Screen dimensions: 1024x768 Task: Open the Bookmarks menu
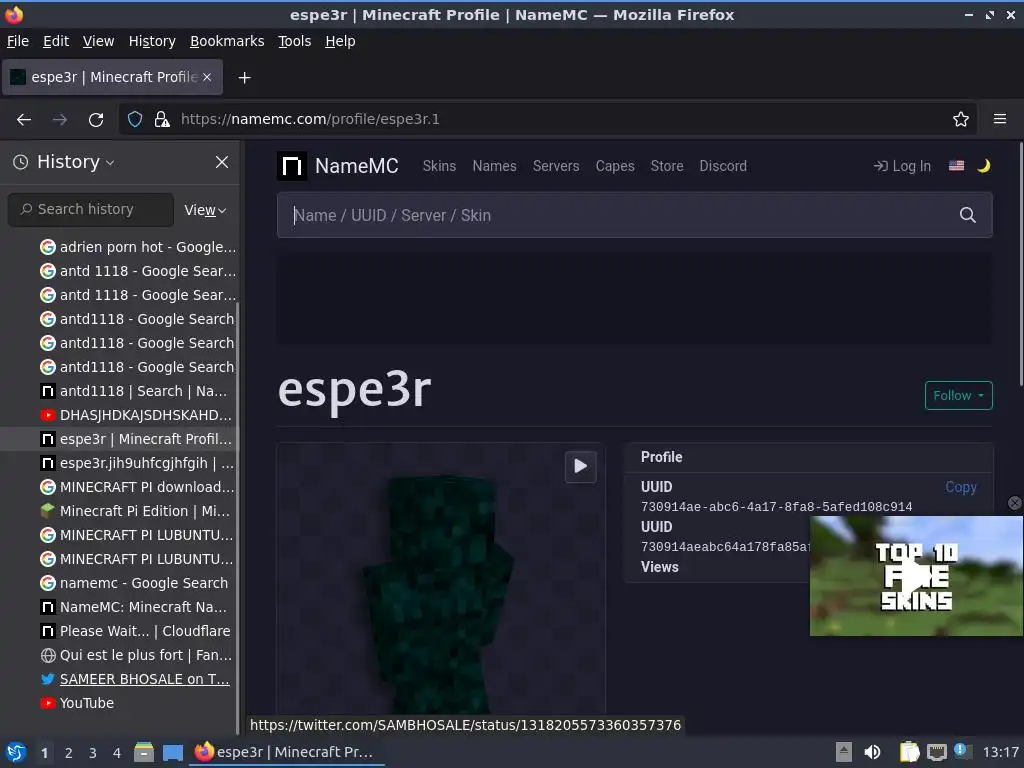pos(227,41)
